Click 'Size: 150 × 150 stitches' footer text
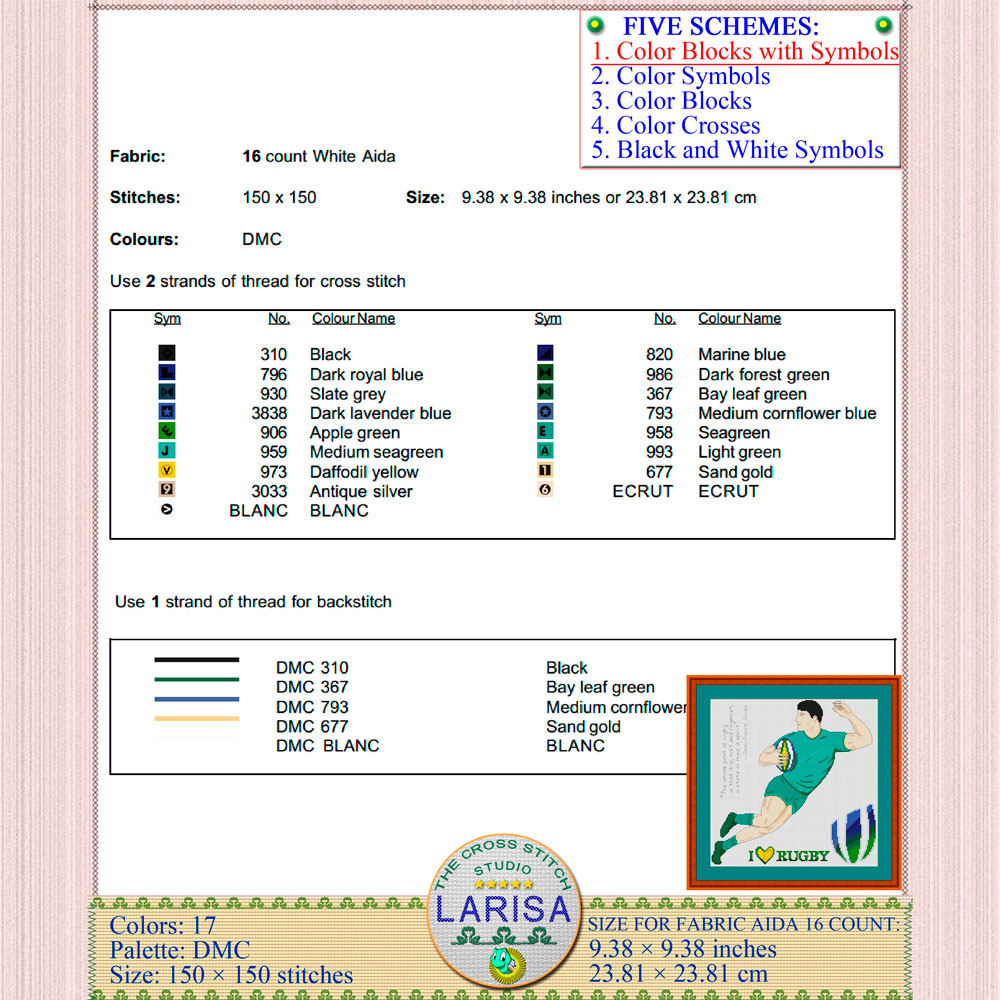 [231, 975]
